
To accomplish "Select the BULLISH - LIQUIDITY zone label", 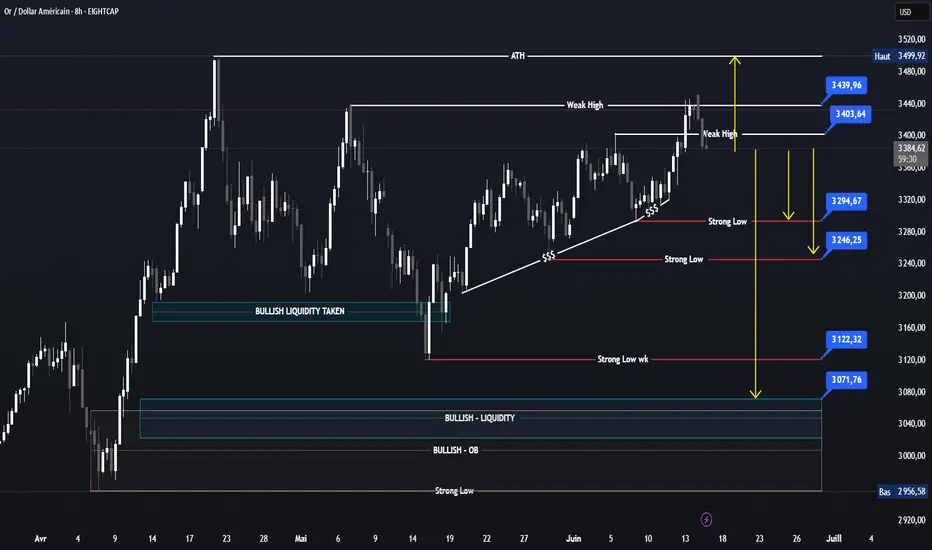I will pyautogui.click(x=480, y=418).
